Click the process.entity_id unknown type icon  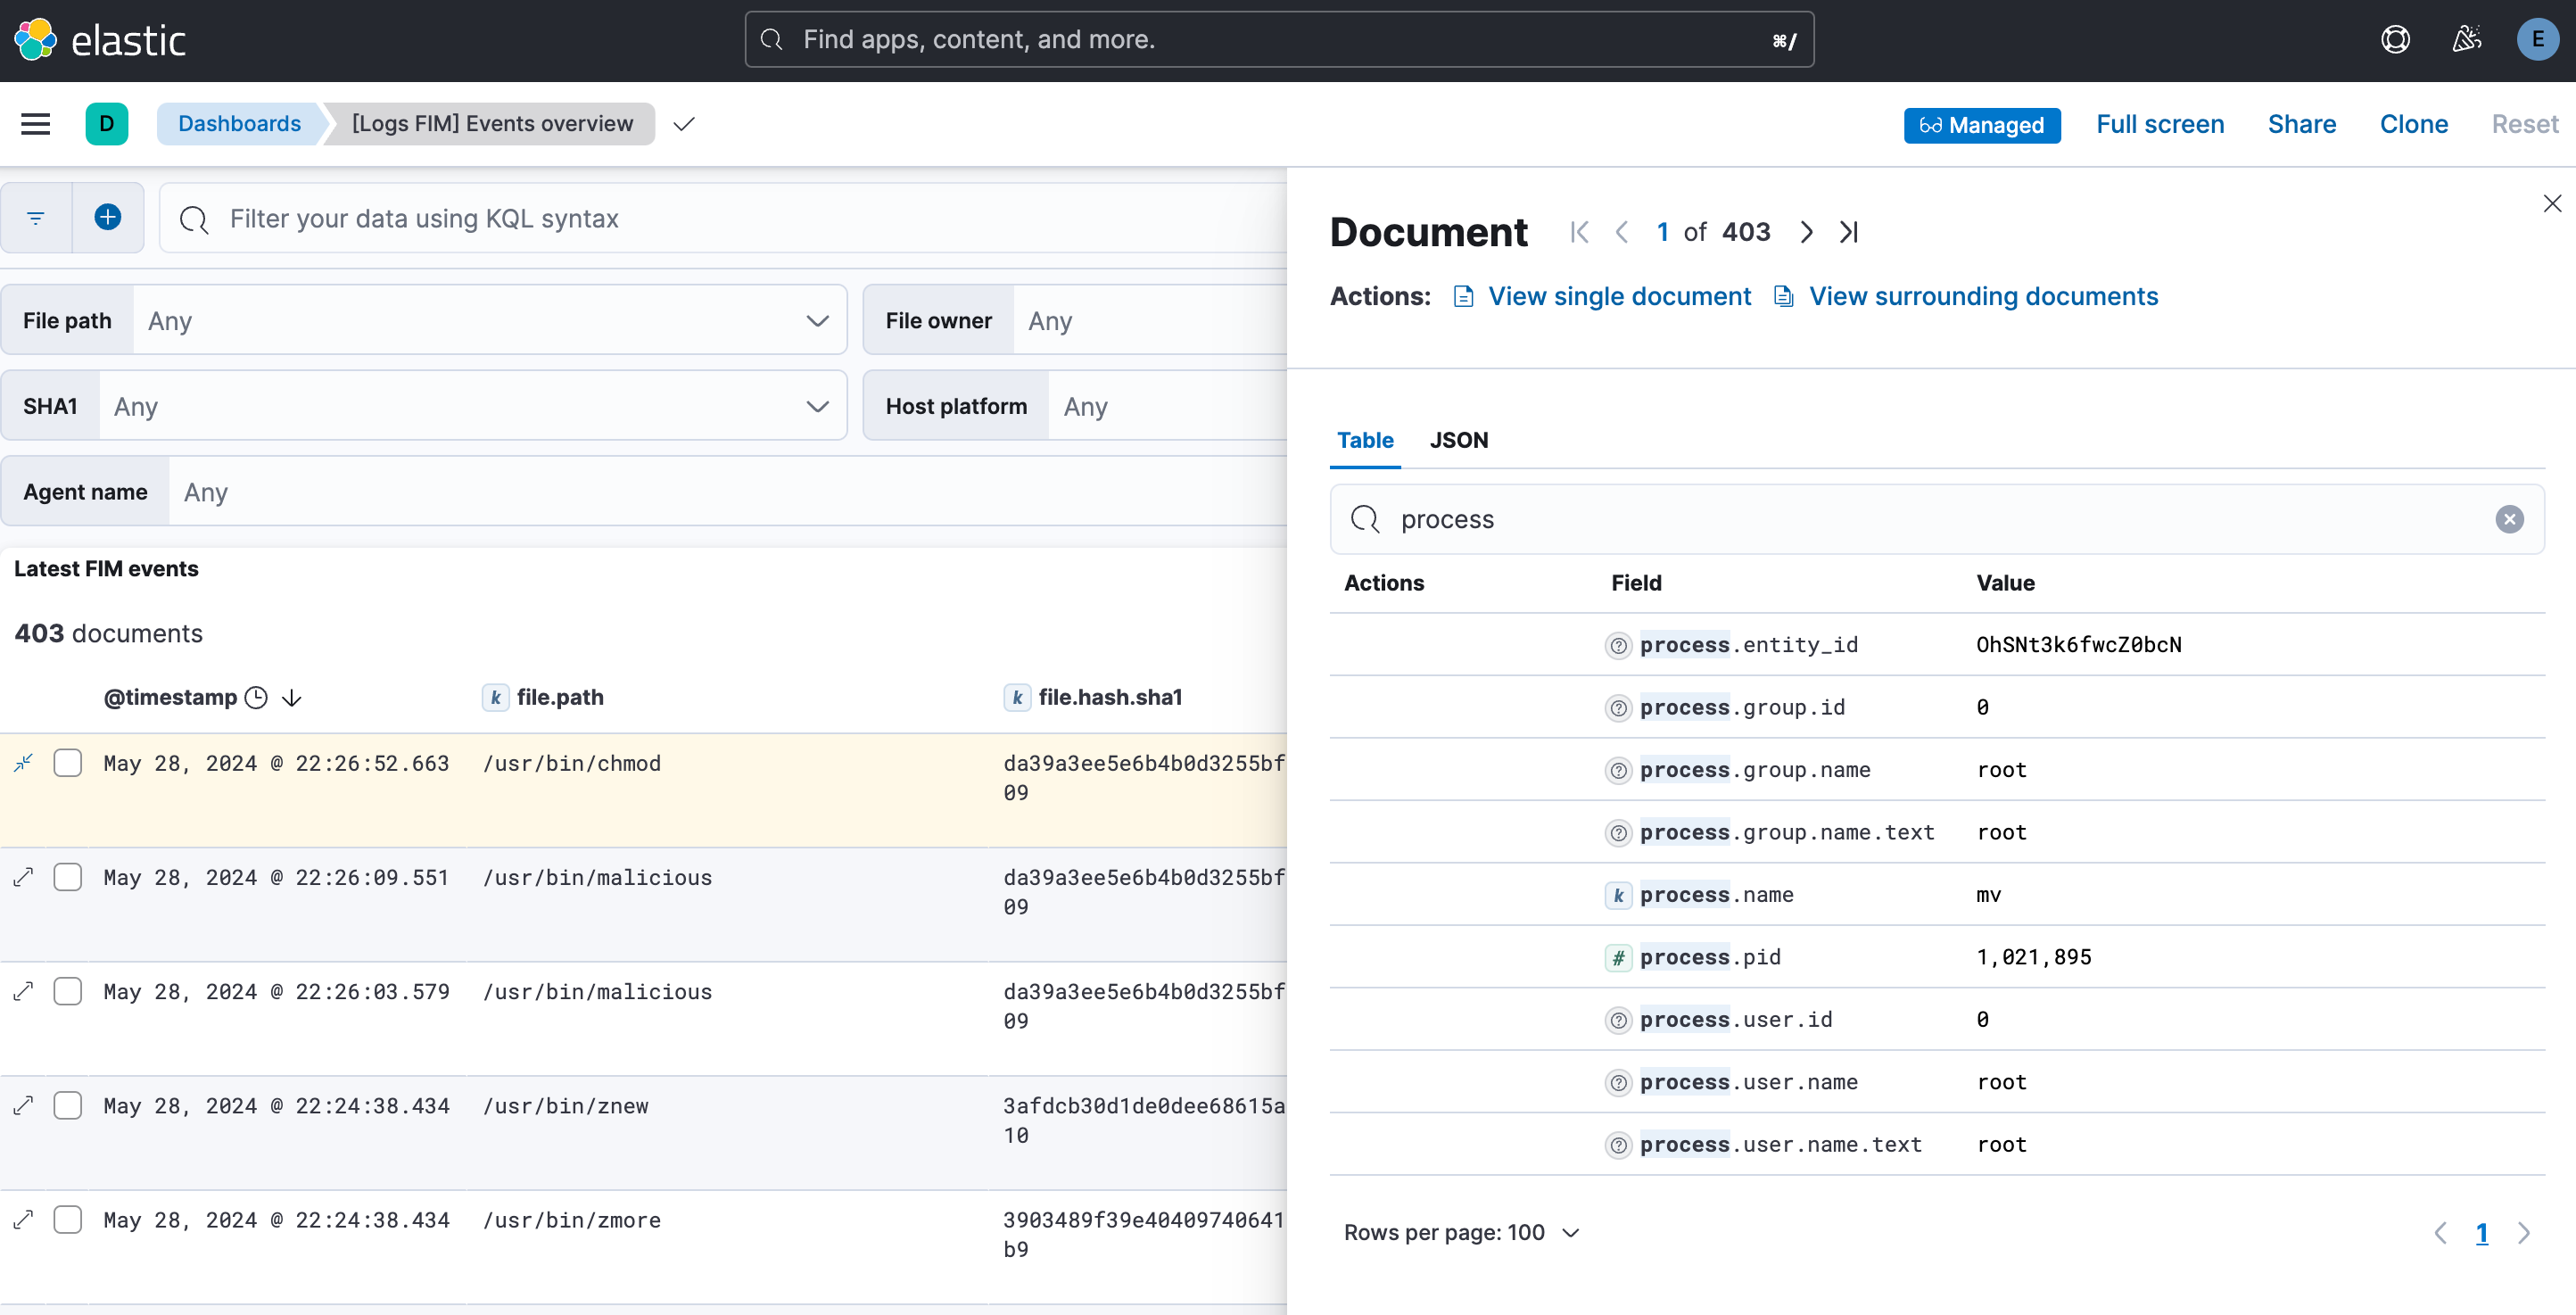click(1618, 645)
